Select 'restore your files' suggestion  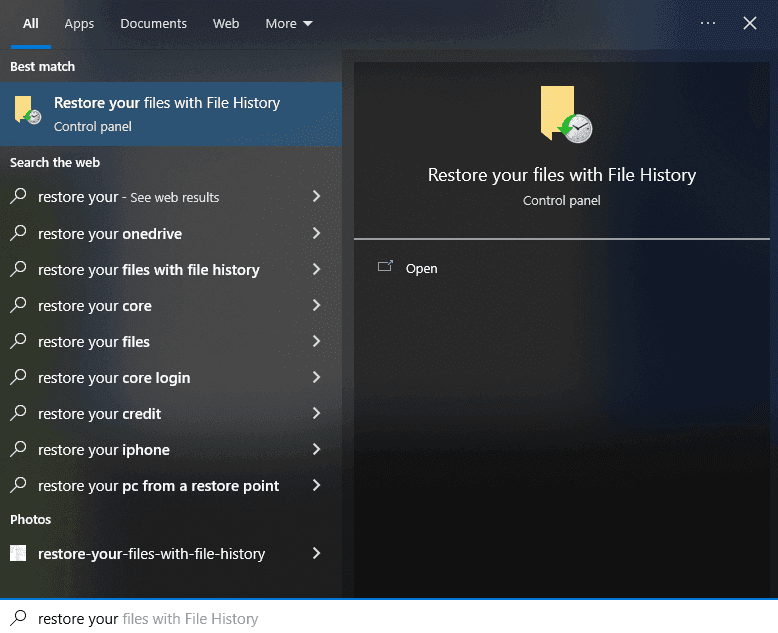pyautogui.click(x=171, y=341)
